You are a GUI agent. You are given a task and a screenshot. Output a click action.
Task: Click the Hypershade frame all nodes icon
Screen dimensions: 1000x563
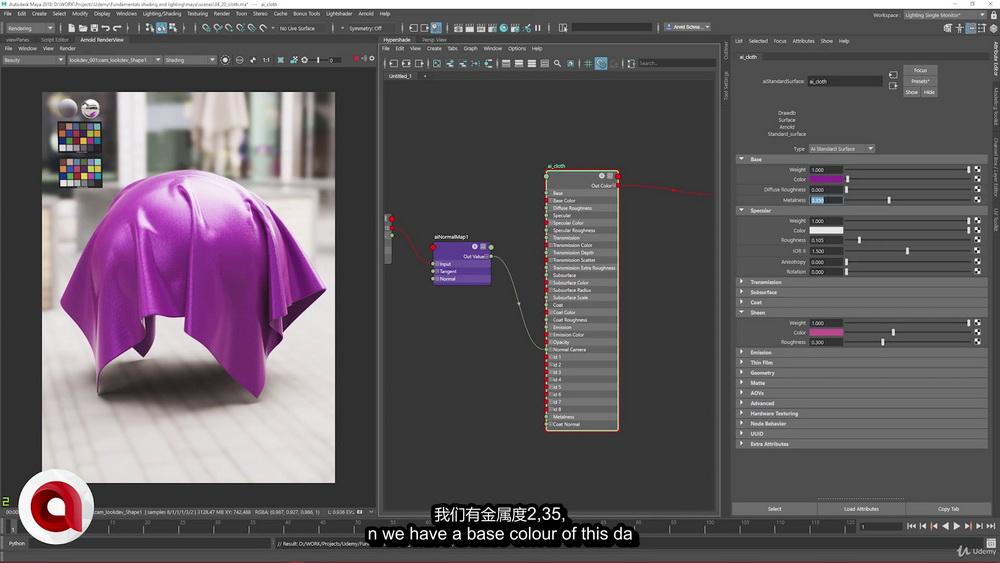pyautogui.click(x=437, y=63)
